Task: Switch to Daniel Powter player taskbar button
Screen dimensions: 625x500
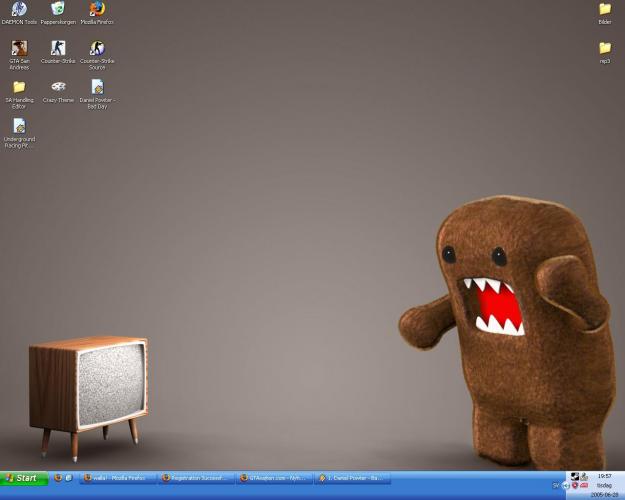Action: [353, 478]
